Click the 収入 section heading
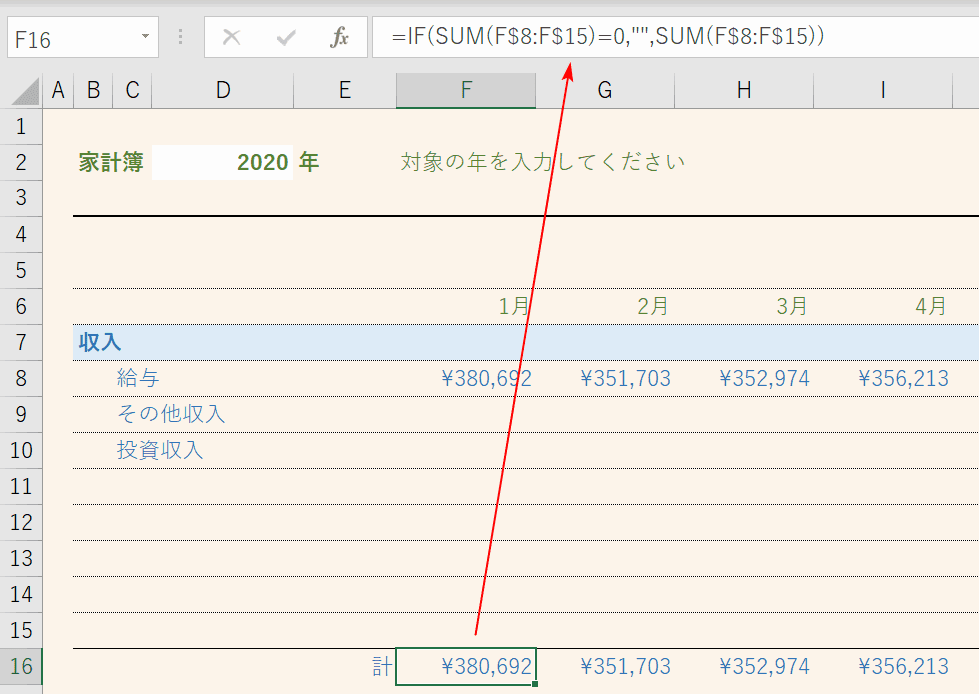 coord(100,343)
